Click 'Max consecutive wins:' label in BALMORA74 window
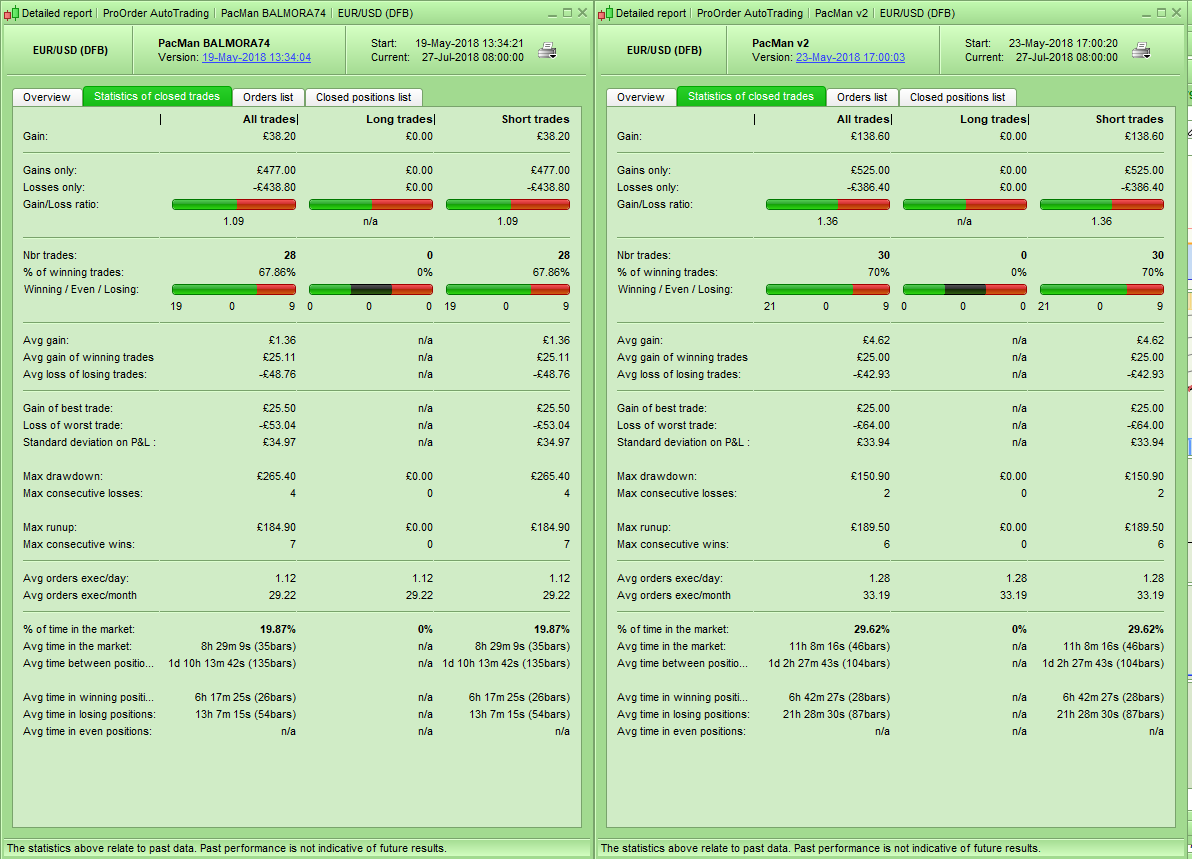 (x=79, y=544)
